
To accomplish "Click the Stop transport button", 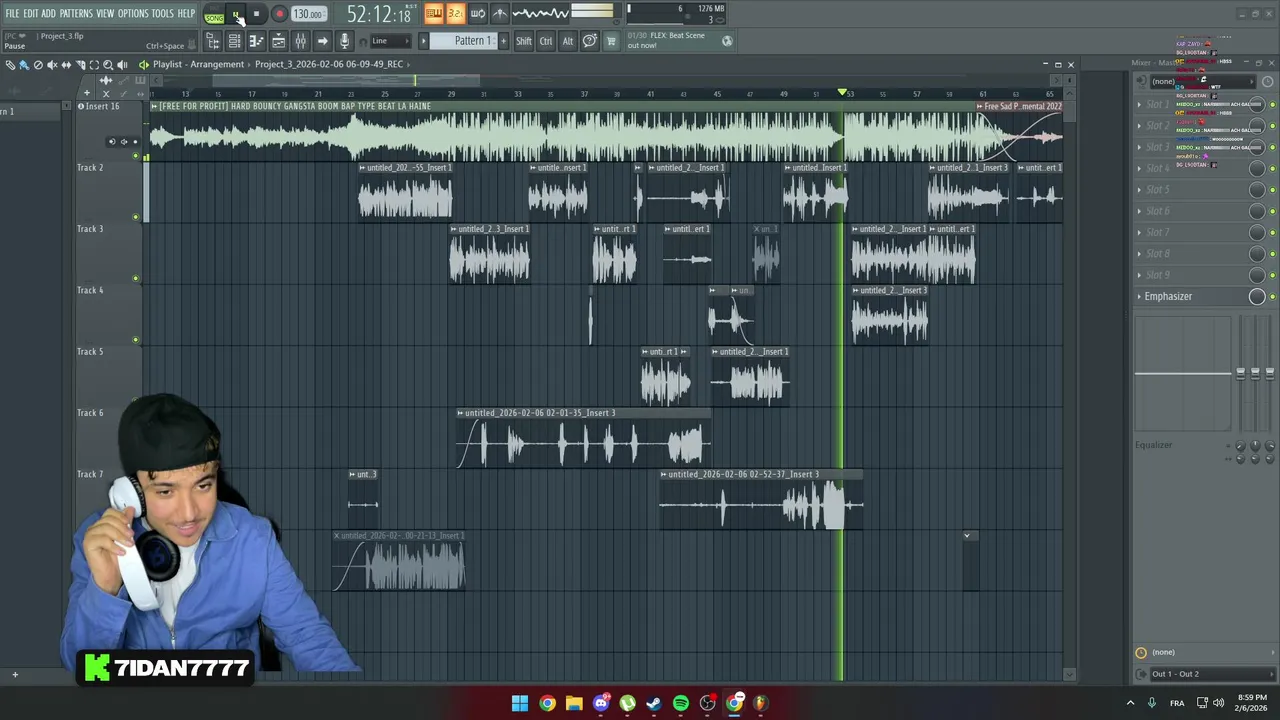I will (257, 14).
